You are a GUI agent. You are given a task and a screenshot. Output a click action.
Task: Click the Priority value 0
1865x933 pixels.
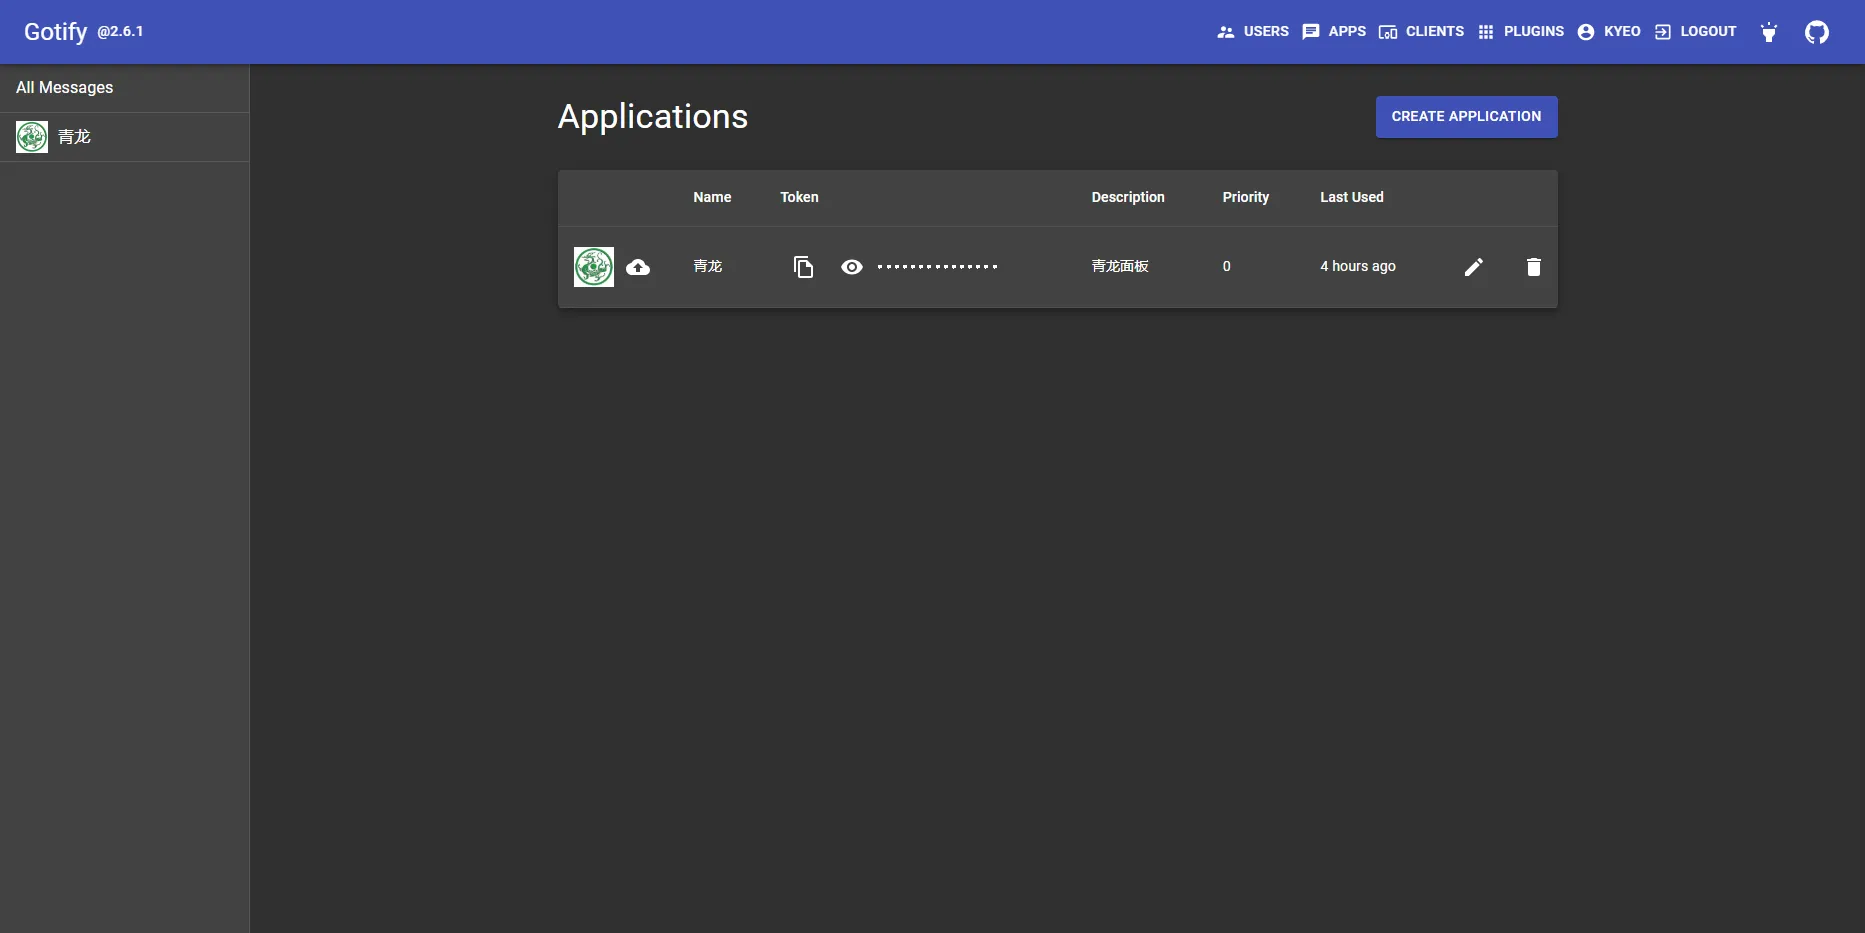coord(1227,266)
